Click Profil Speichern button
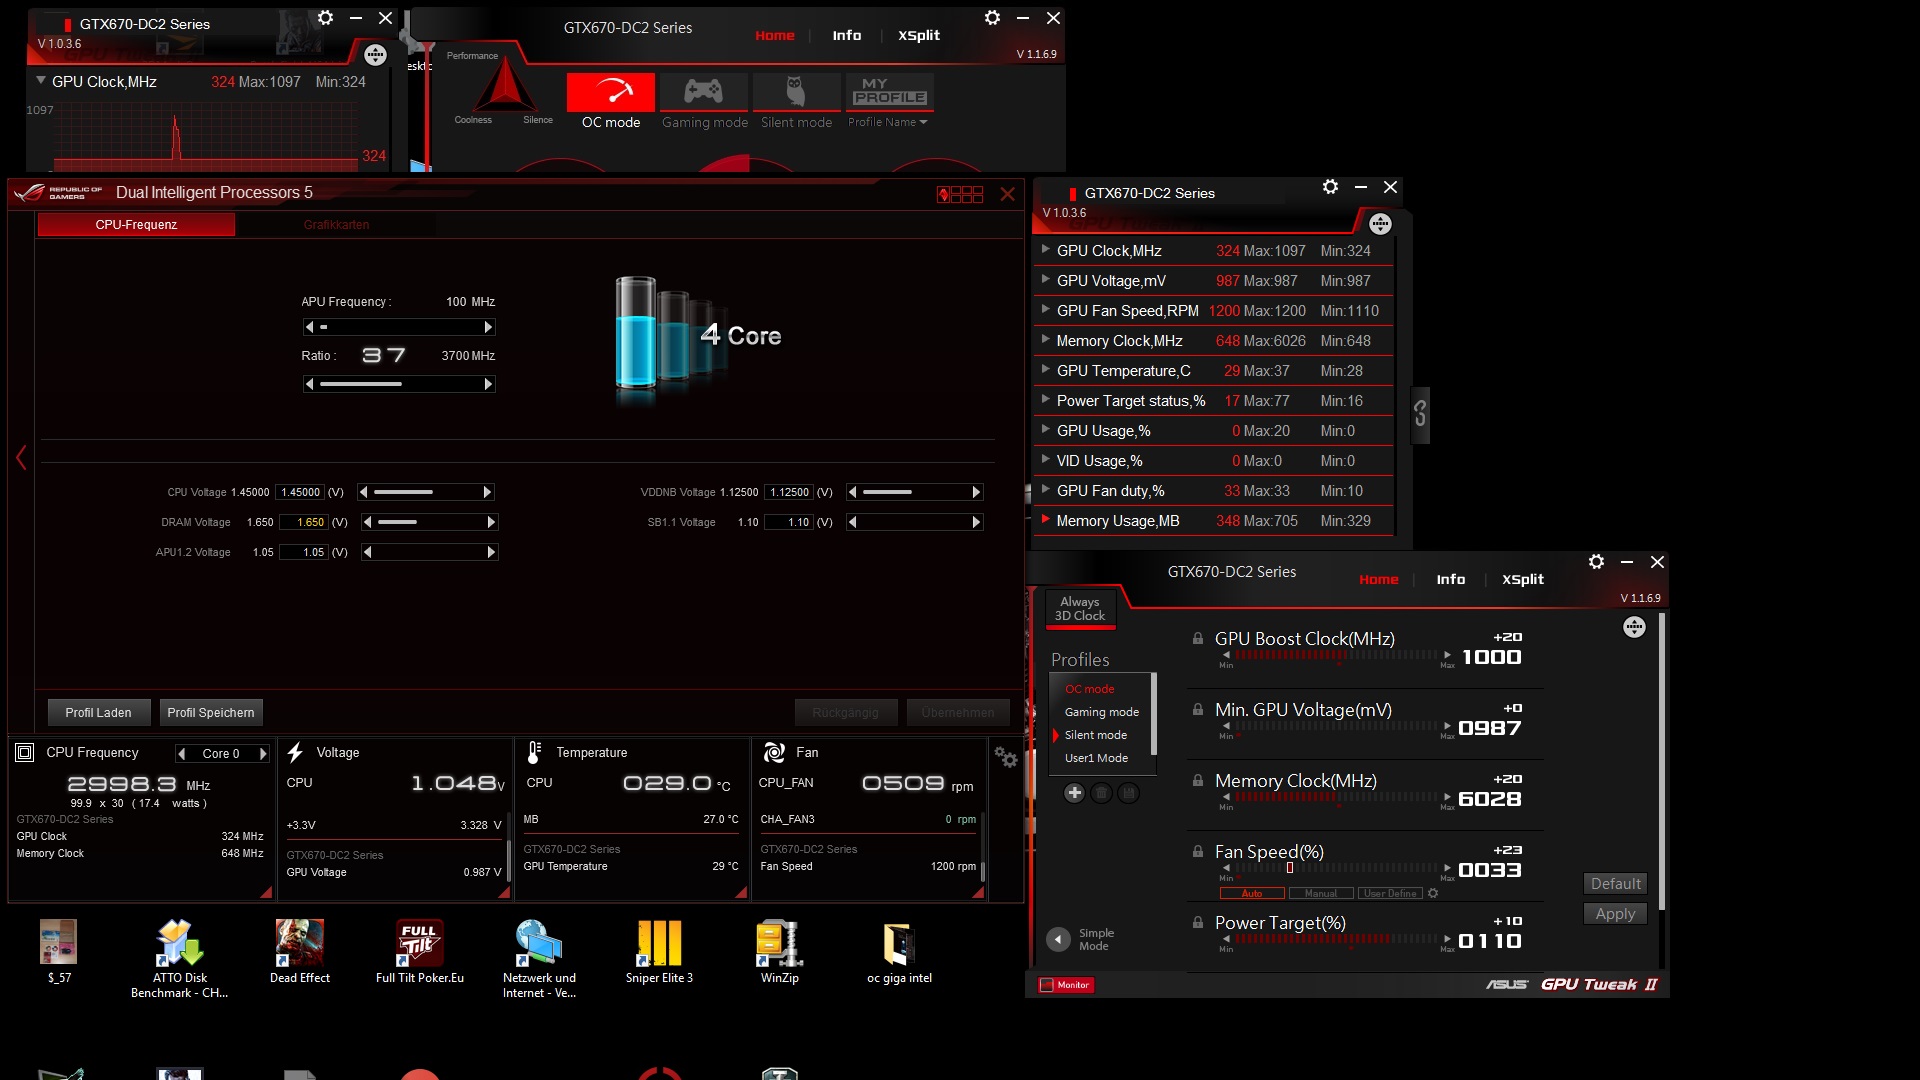1920x1080 pixels. point(210,712)
